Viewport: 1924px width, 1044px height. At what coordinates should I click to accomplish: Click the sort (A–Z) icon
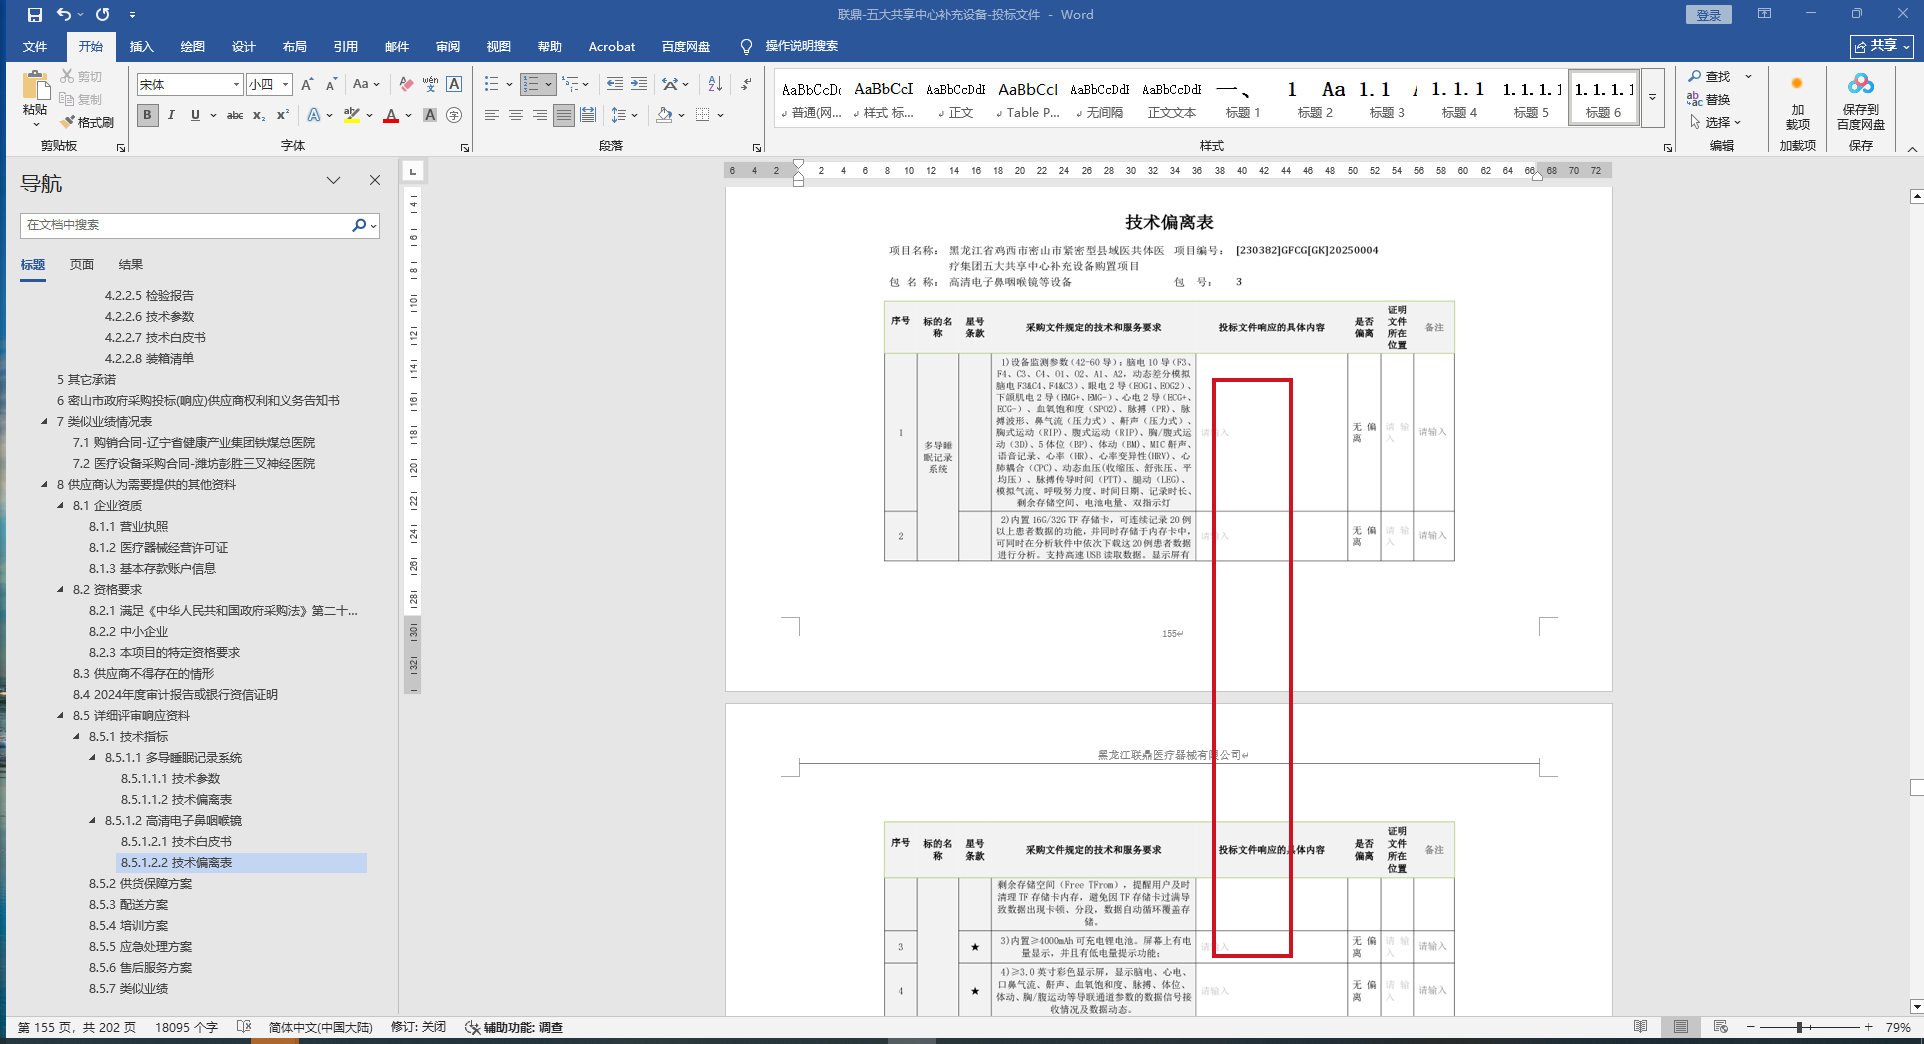(x=715, y=84)
